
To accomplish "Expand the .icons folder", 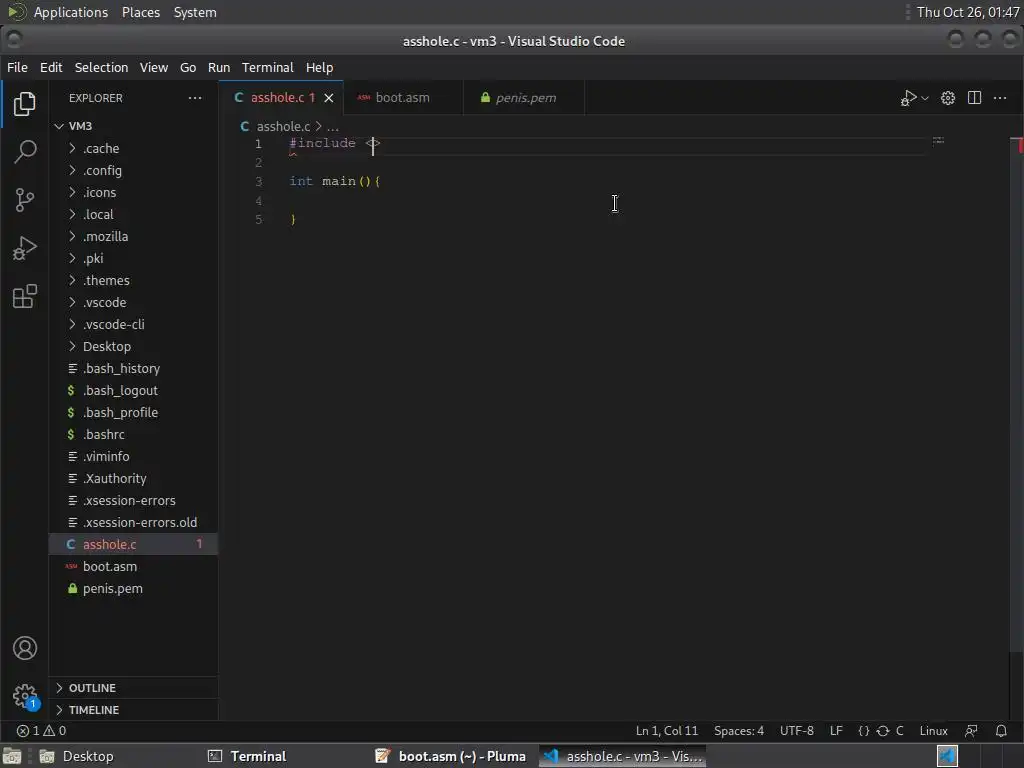I will click(x=133, y=193).
